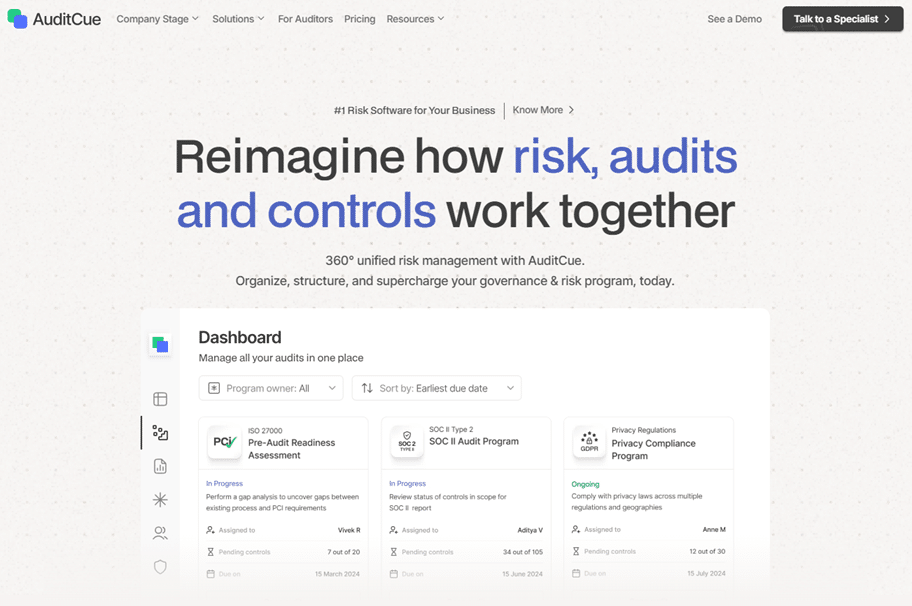Select the audit programs icon in the sidebar
Screen dimensions: 912x606
pos(160,433)
